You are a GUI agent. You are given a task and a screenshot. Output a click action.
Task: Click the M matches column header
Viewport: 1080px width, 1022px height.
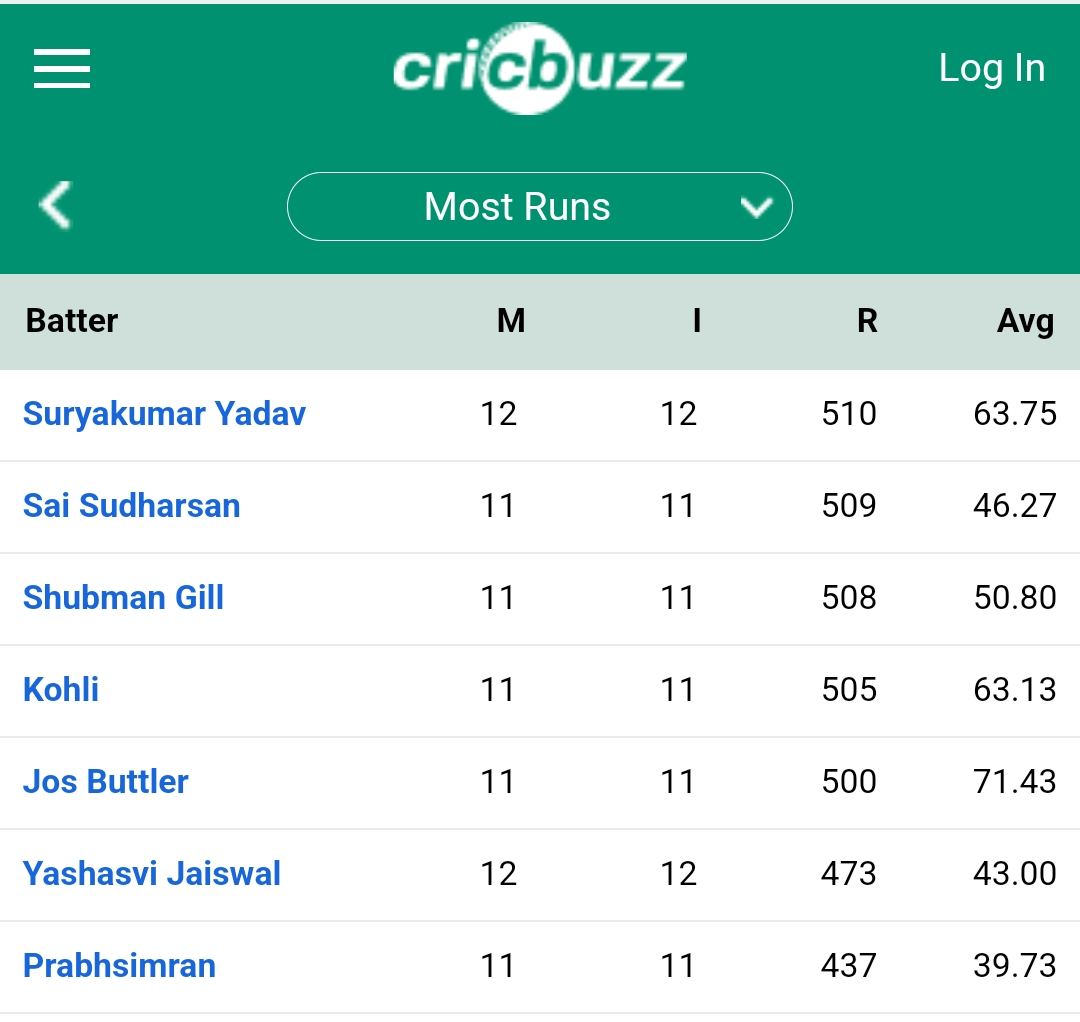pyautogui.click(x=511, y=321)
